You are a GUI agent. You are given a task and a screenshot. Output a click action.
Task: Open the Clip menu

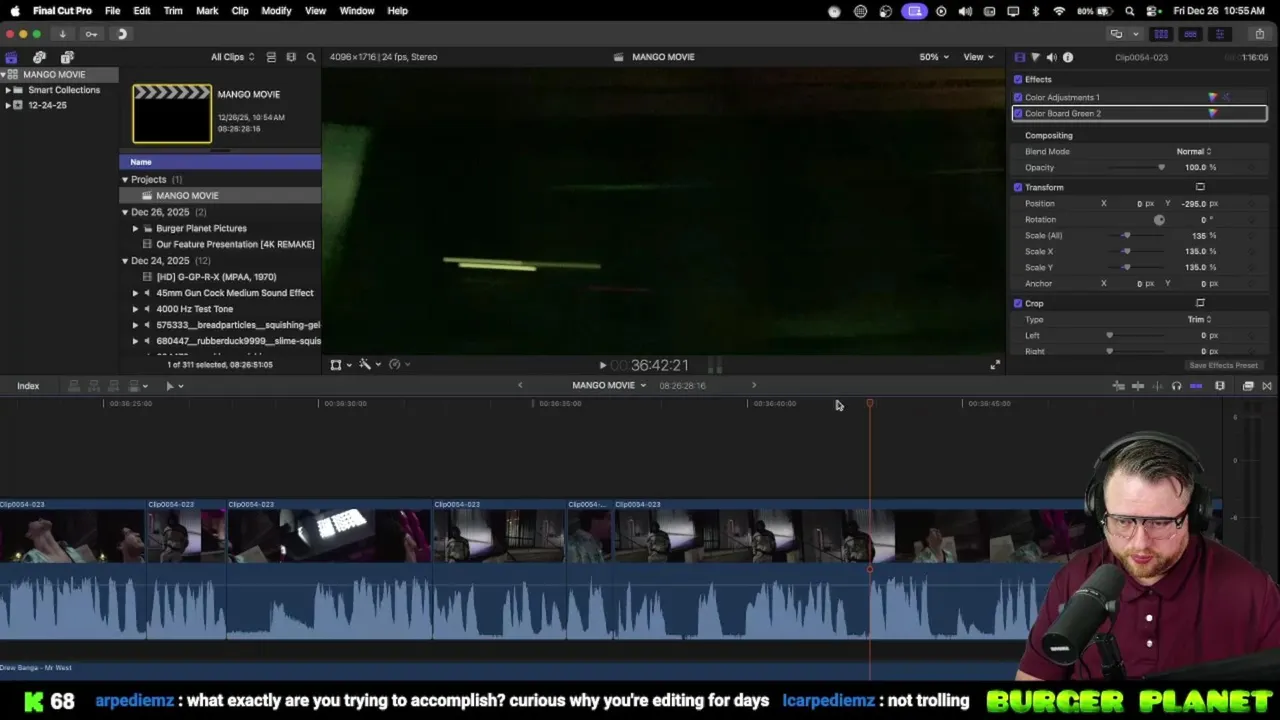240,11
